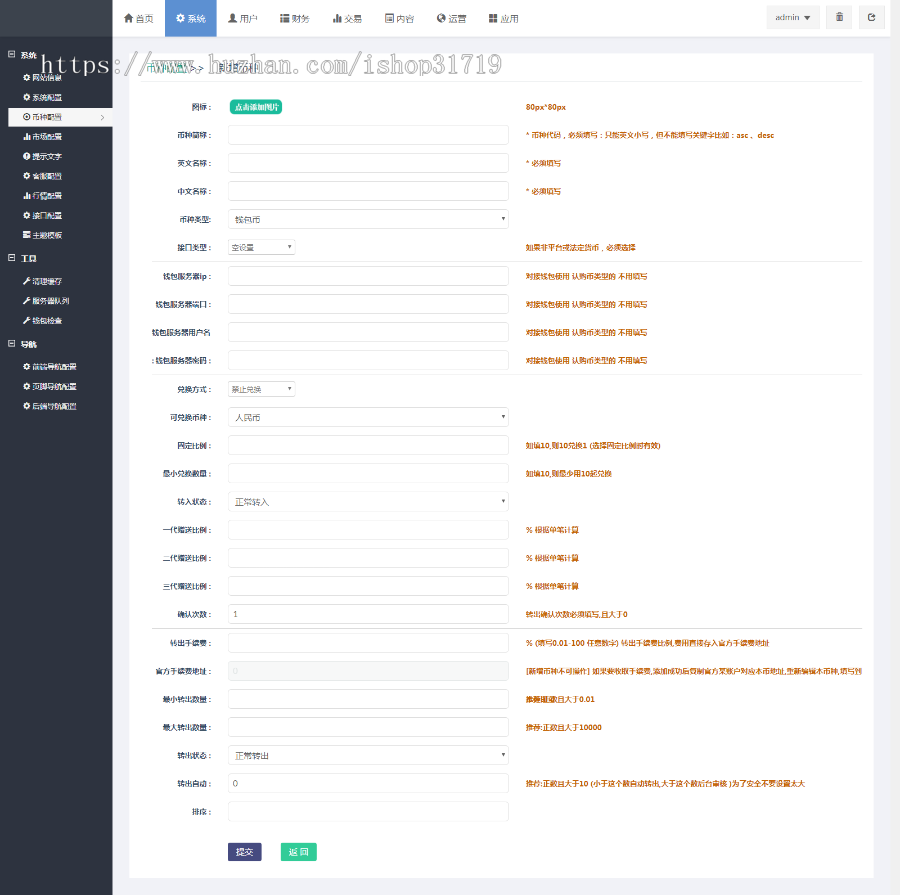Open 页脚导航配置 in the sidebar
The height and width of the screenshot is (895, 900).
click(x=49, y=386)
